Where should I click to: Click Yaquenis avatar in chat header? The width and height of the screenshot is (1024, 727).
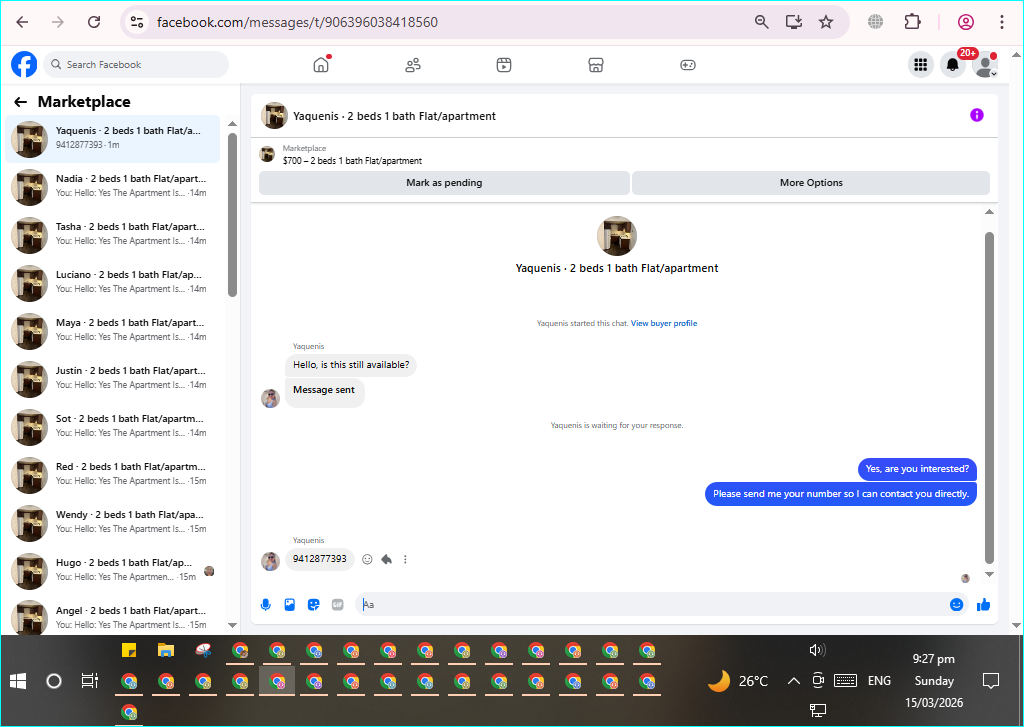pyautogui.click(x=274, y=116)
